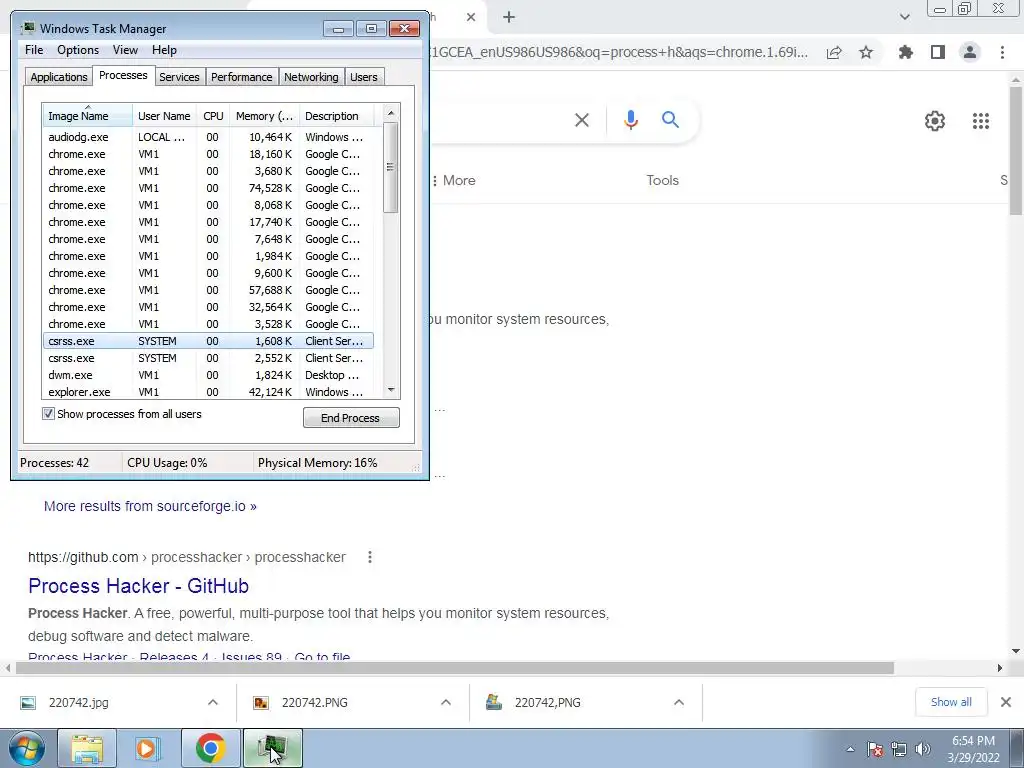The height and width of the screenshot is (768, 1024).
Task: Open Google quick settings gear
Action: pos(935,121)
